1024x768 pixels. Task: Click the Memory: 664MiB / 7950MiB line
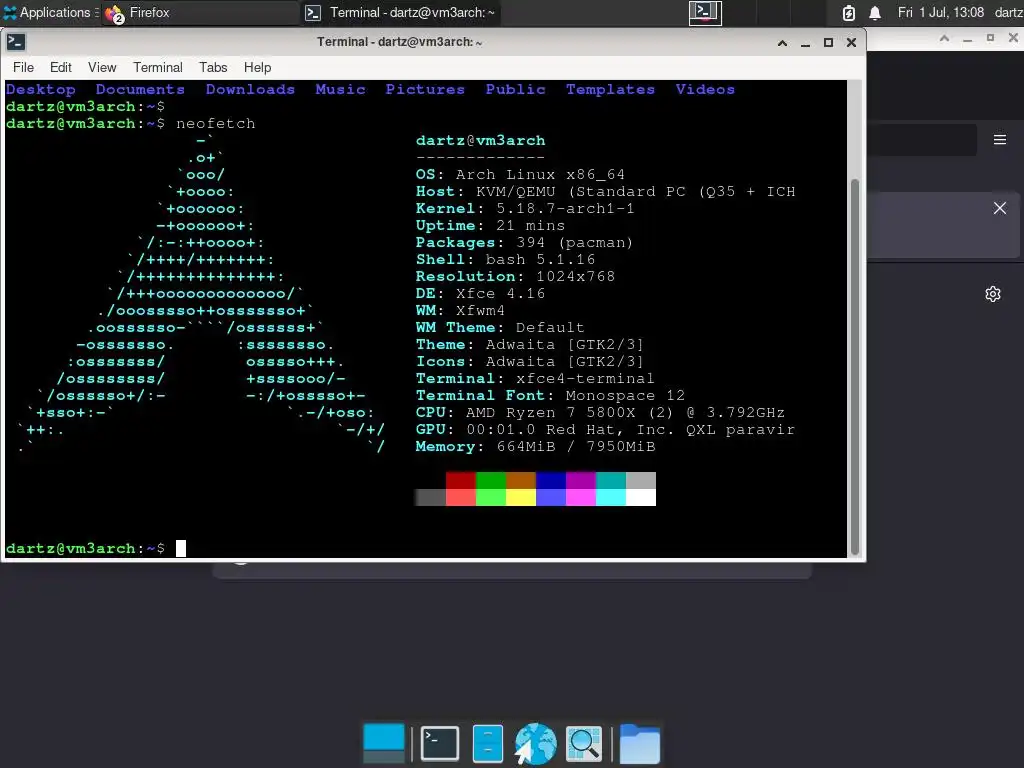coord(535,446)
